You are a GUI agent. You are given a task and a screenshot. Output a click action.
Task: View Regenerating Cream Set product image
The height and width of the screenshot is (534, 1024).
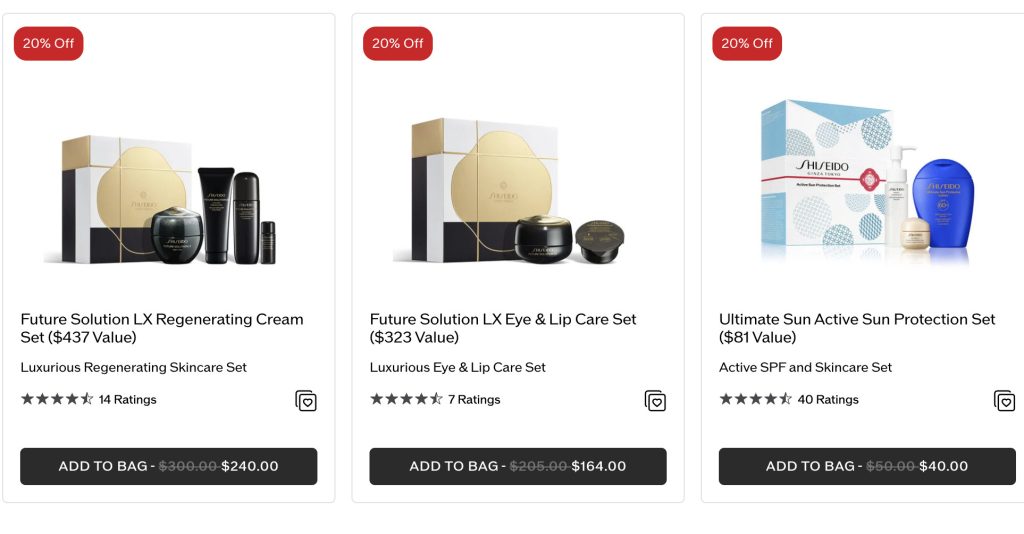pyautogui.click(x=168, y=191)
